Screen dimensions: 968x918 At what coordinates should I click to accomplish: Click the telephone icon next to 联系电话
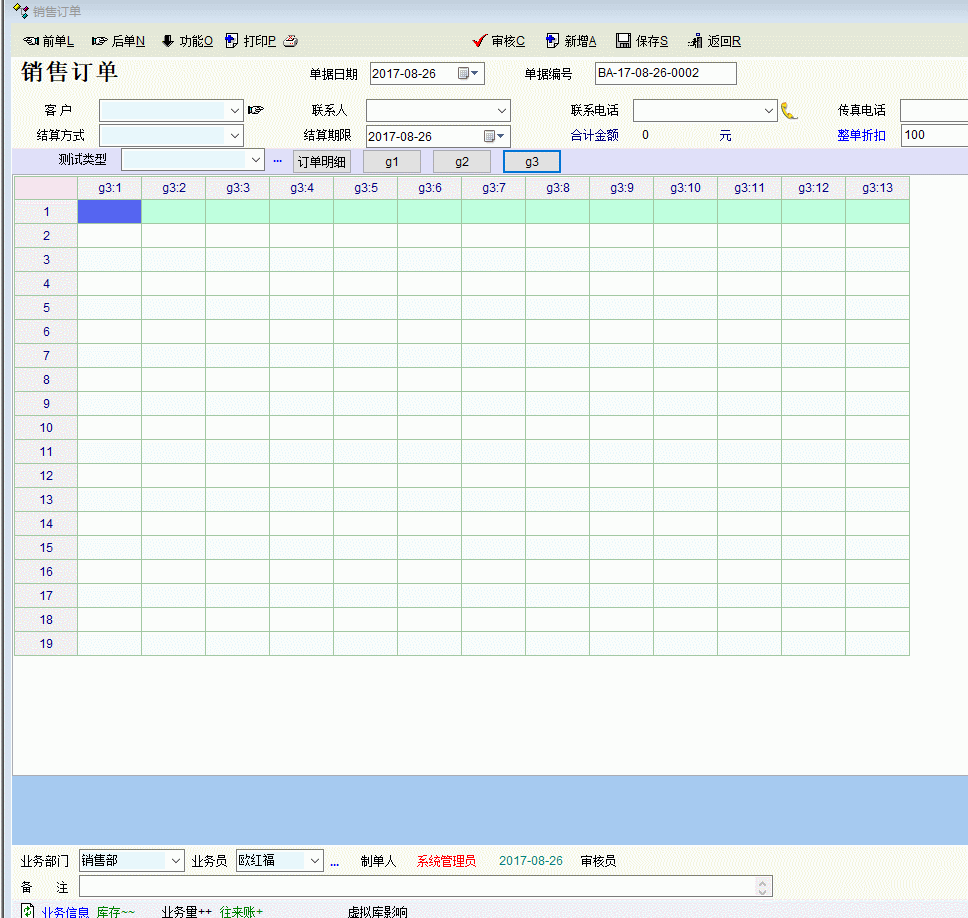tap(789, 110)
